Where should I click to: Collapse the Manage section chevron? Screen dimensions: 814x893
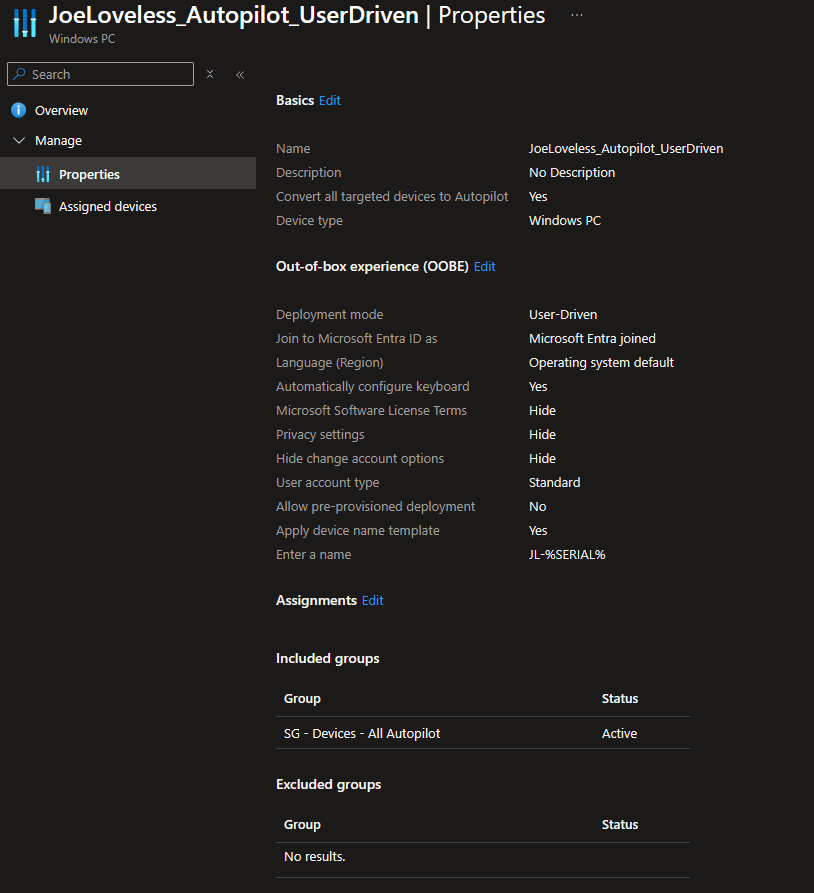[x=18, y=141]
